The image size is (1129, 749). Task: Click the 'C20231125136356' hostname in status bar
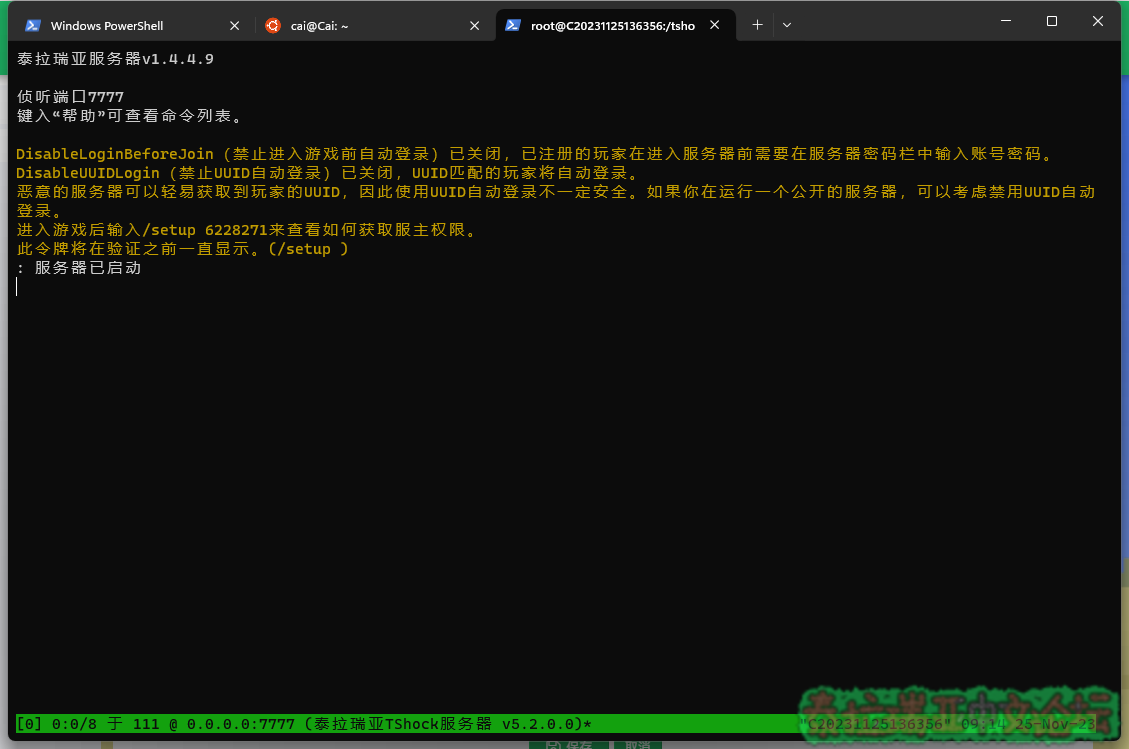(874, 724)
